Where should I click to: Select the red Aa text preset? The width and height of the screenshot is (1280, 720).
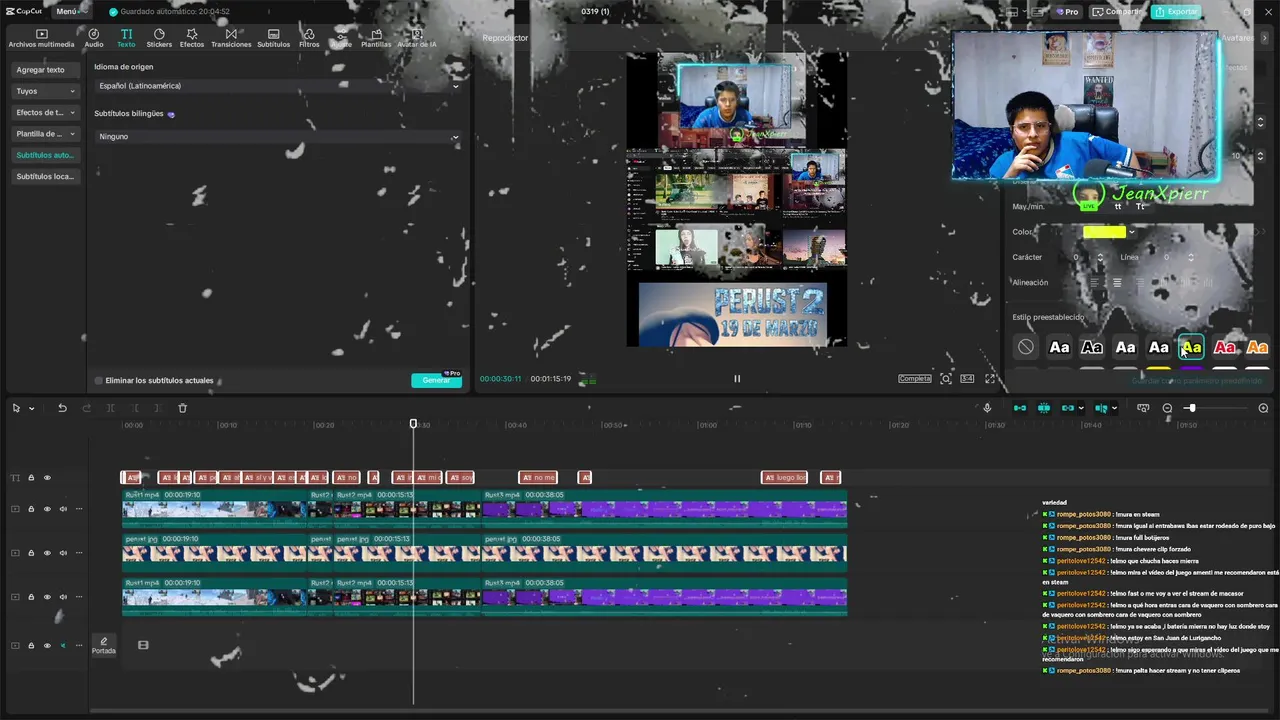[1224, 347]
